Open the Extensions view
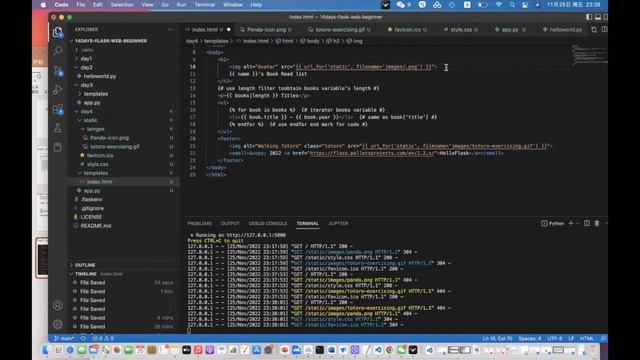Viewport: 640px width, 360px height. click(58, 109)
